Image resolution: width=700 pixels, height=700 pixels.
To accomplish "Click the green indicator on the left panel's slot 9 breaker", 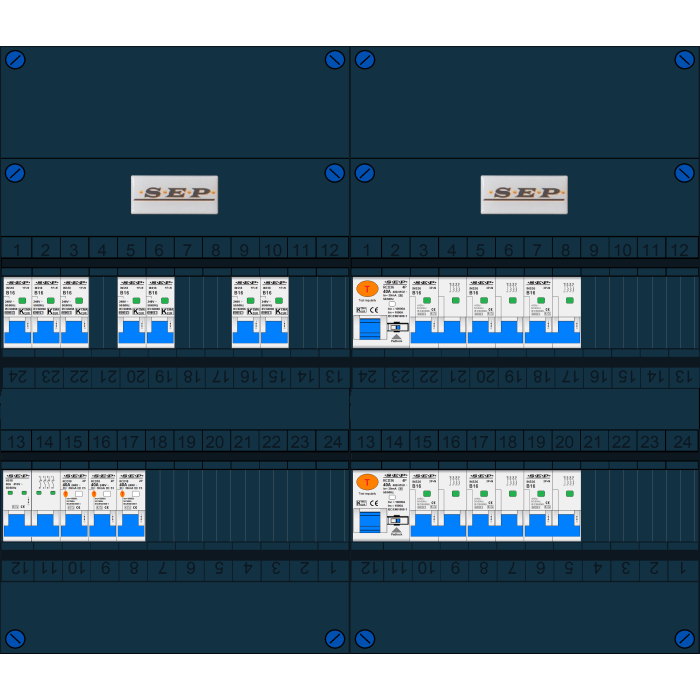I will 250,300.
